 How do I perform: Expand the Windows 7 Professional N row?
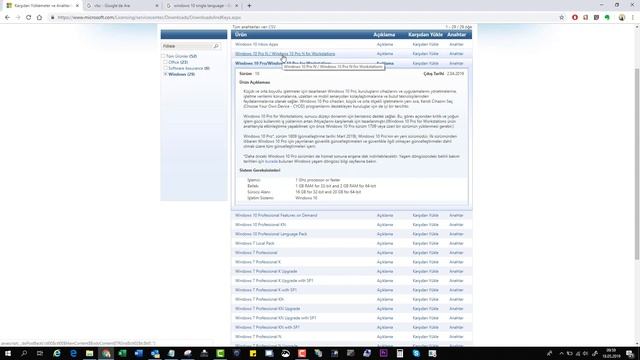[x=258, y=336]
